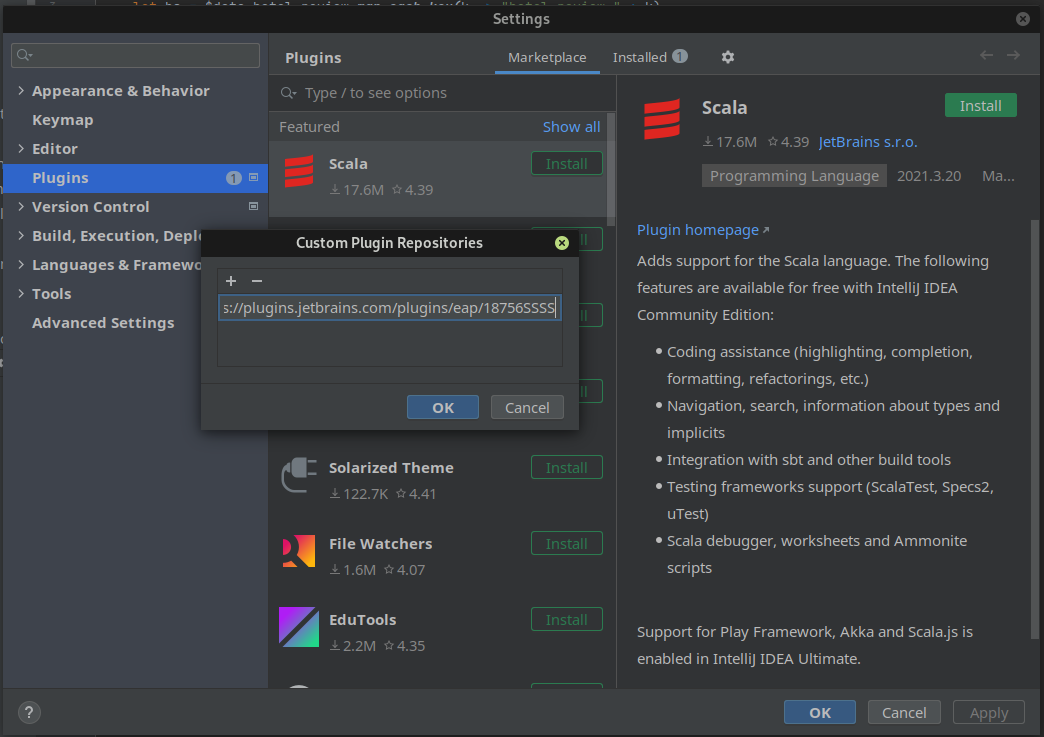1044x737 pixels.
Task: Select Advanced Settings in settings tree
Action: tap(103, 323)
